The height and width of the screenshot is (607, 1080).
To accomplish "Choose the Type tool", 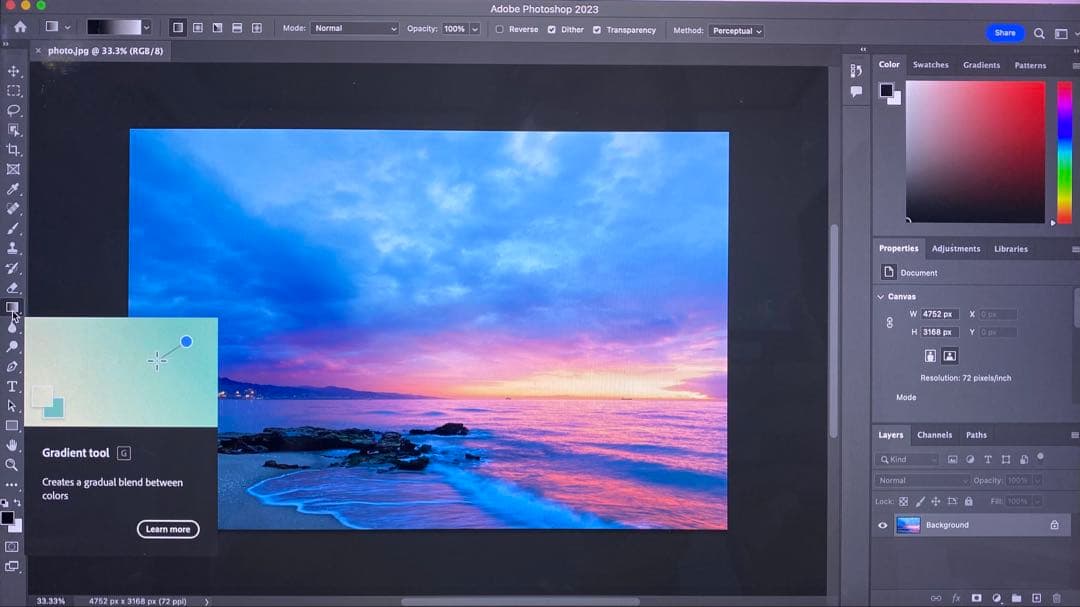I will pos(14,386).
